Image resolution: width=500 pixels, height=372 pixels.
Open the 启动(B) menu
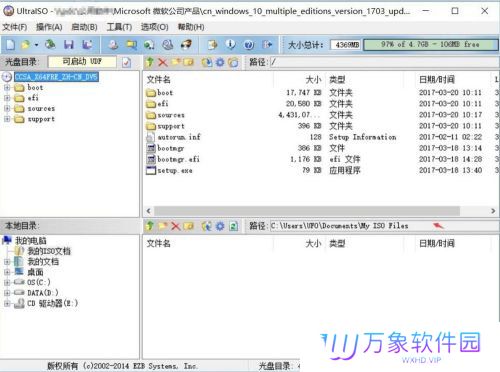point(84,27)
